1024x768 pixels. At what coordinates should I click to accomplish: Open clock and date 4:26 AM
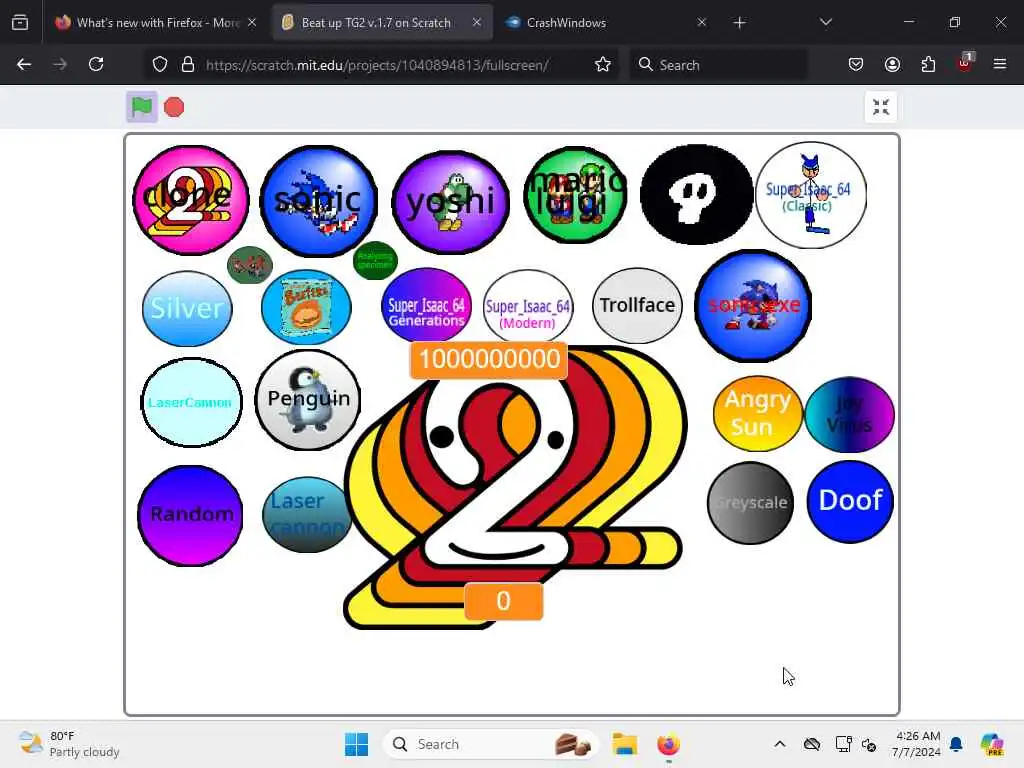tap(917, 744)
